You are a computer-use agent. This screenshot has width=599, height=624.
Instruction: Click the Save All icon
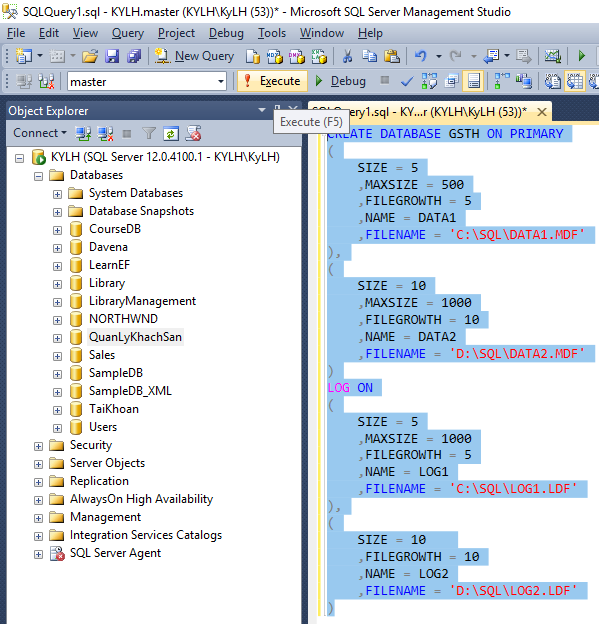(x=134, y=56)
